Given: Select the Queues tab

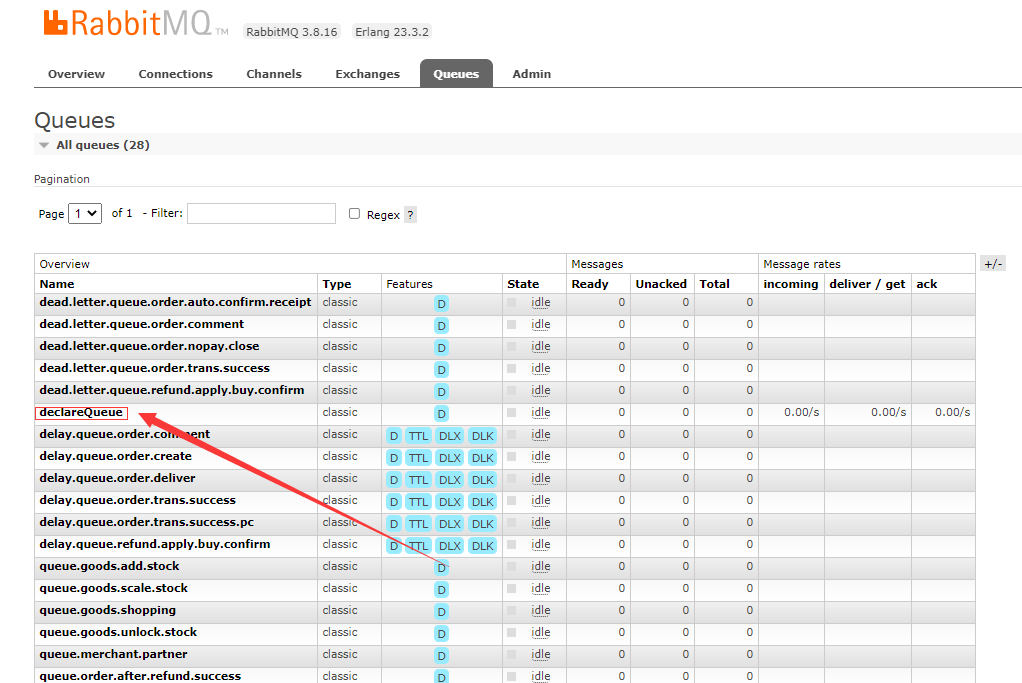Looking at the screenshot, I should 456,74.
